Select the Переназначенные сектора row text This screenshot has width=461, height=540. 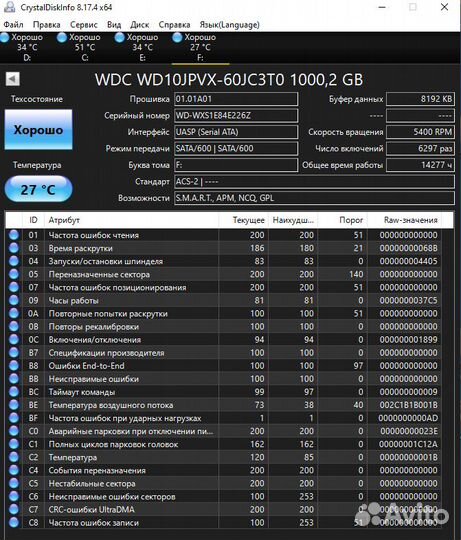pyautogui.click(x=99, y=274)
